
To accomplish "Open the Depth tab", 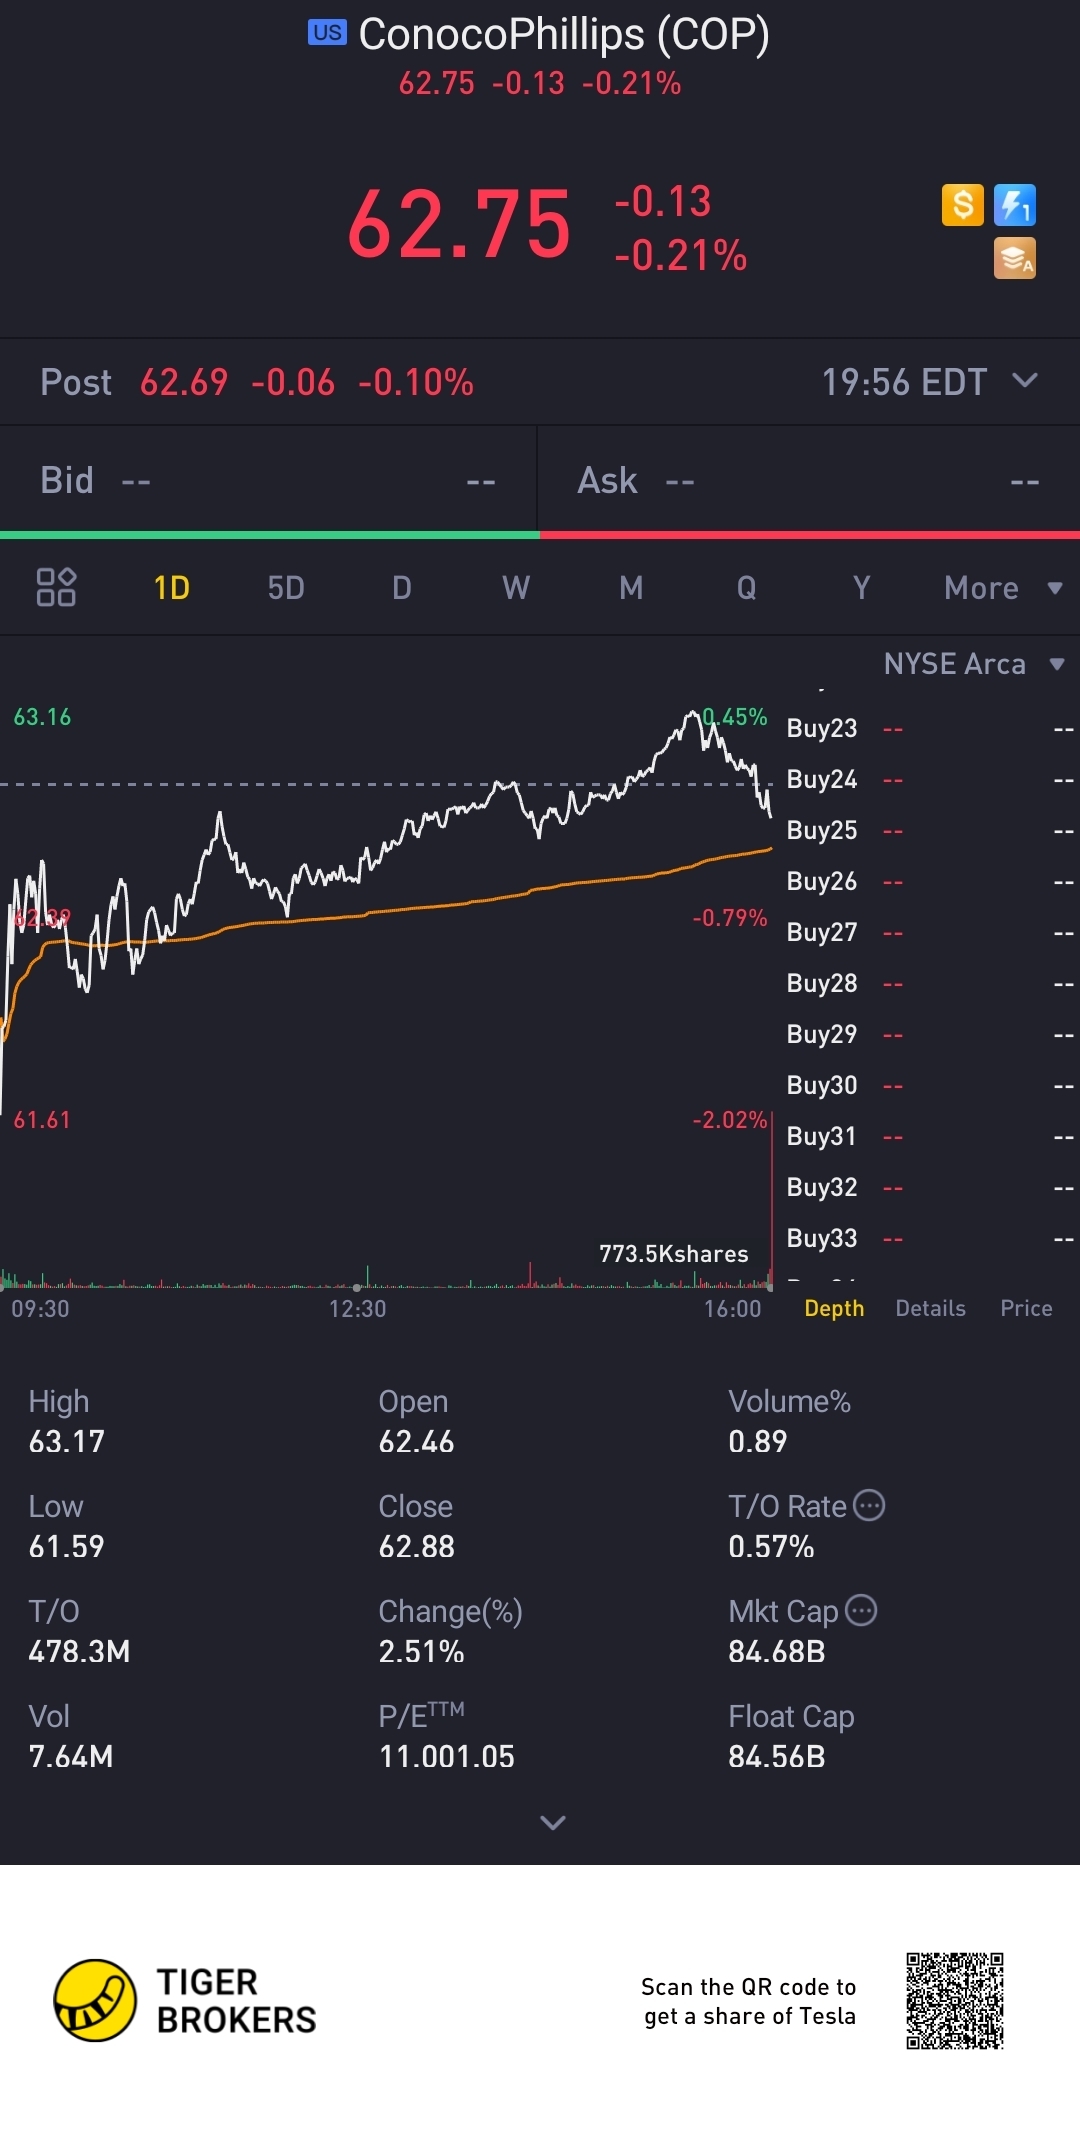I will (834, 1308).
